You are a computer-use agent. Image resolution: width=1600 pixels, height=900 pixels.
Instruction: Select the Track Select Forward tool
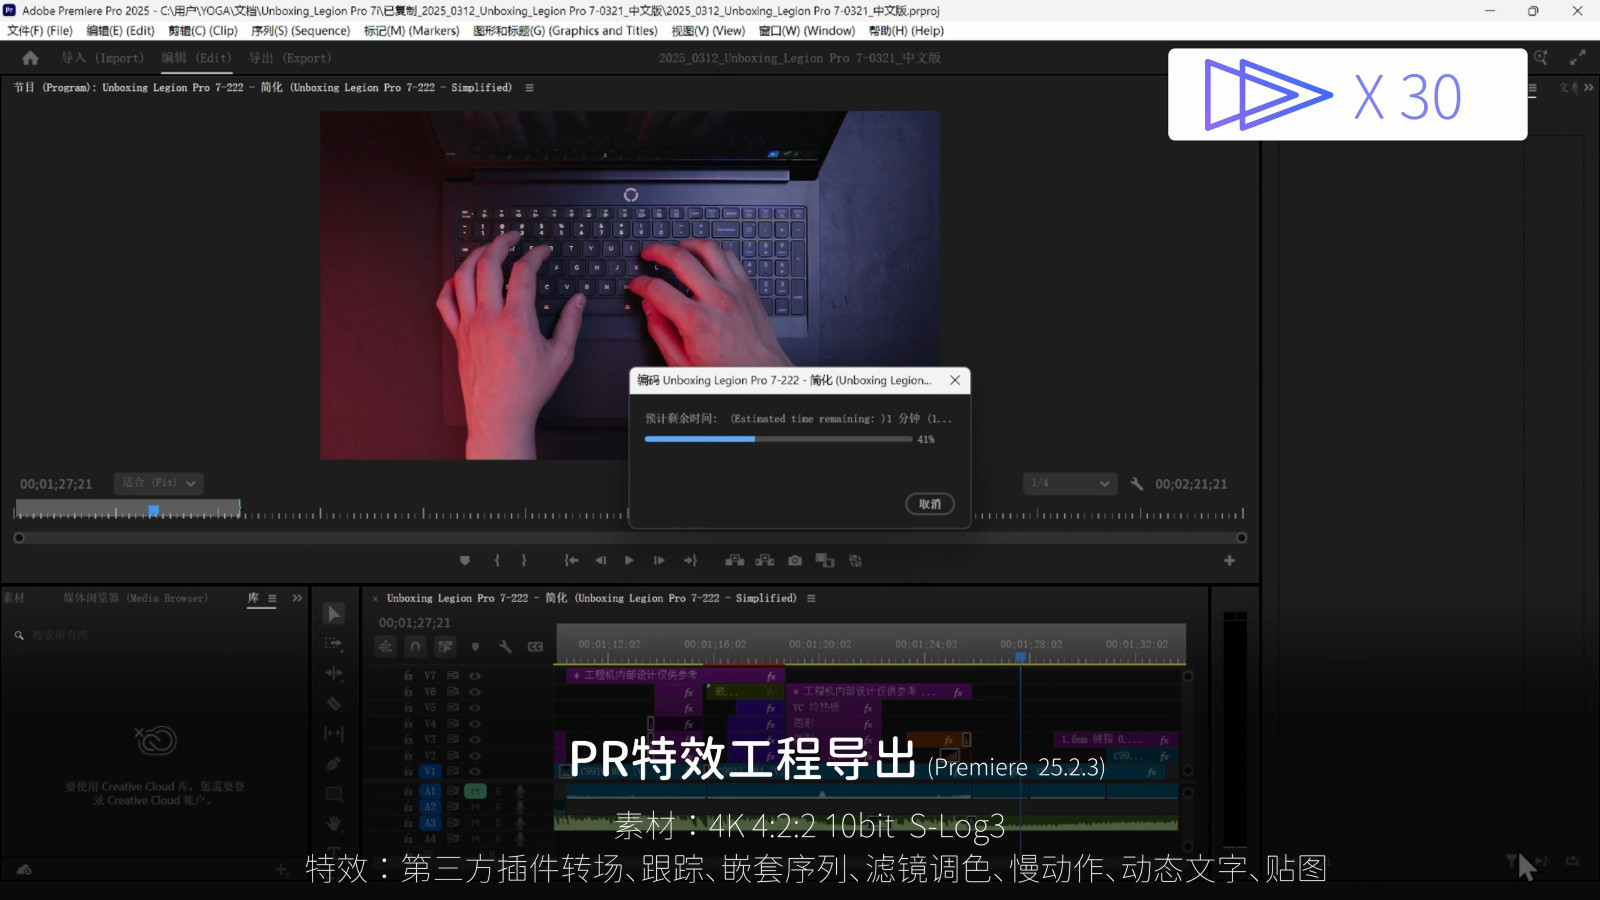pos(335,644)
